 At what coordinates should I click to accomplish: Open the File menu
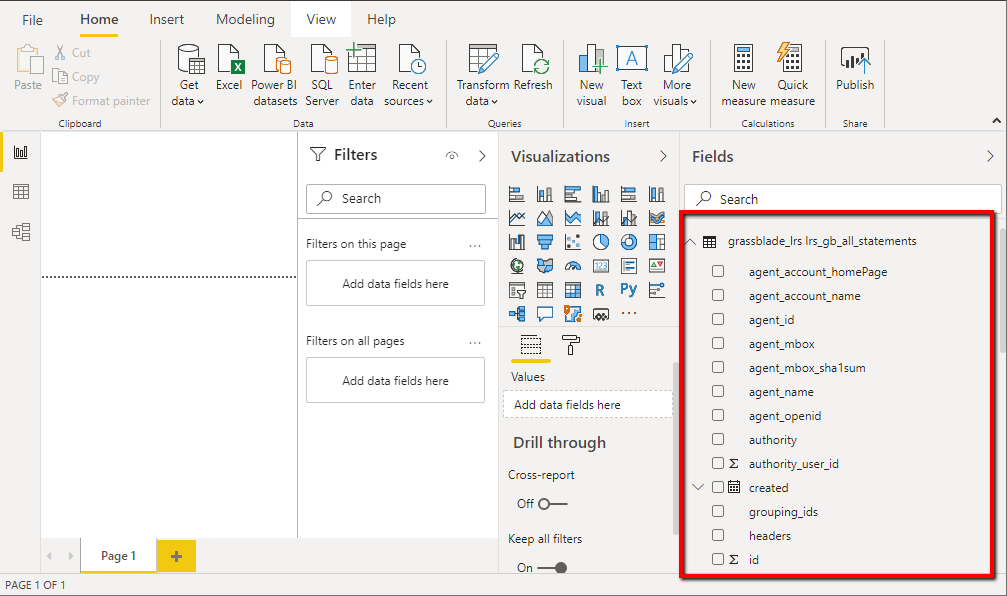tap(32, 20)
